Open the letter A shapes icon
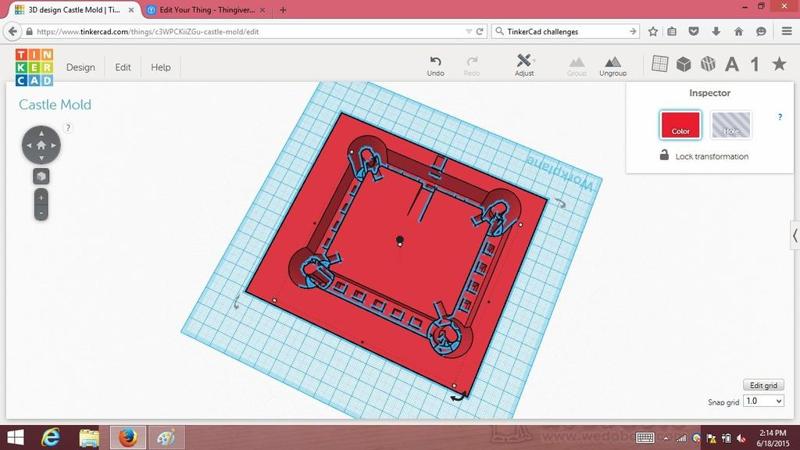This screenshot has width=800, height=450. tap(732, 64)
